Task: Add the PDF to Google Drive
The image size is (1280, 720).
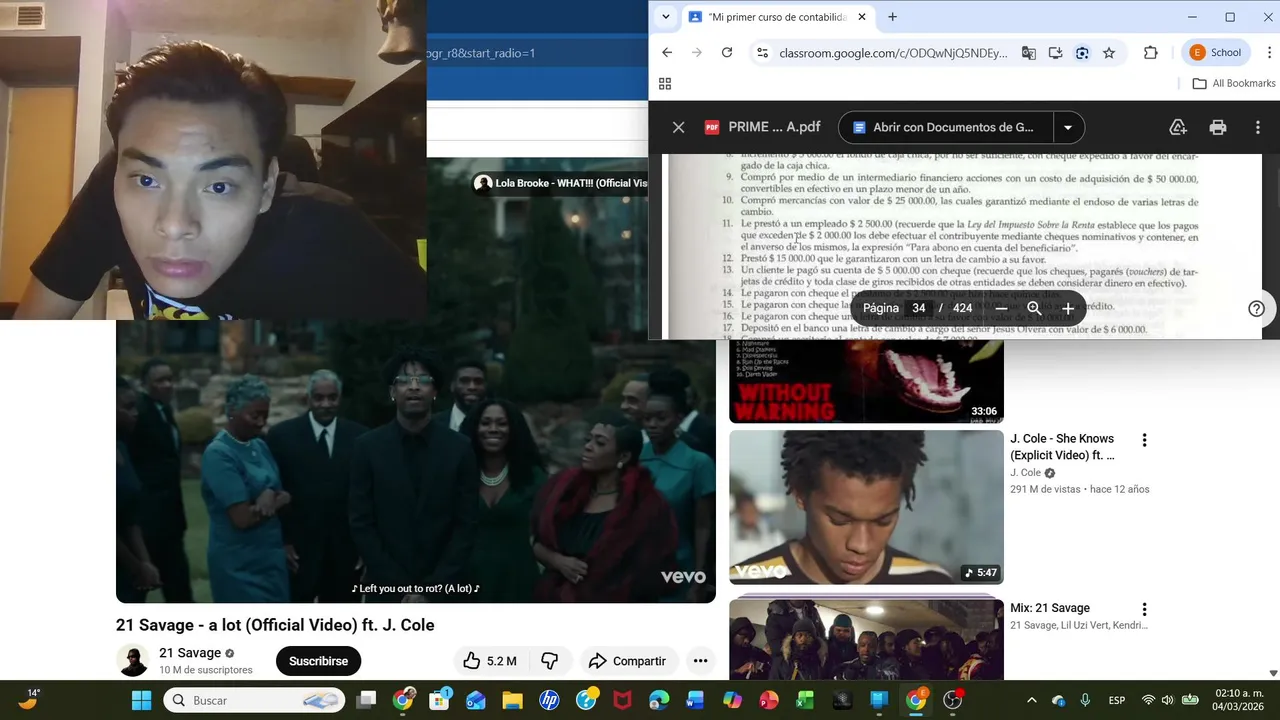Action: point(1178,127)
